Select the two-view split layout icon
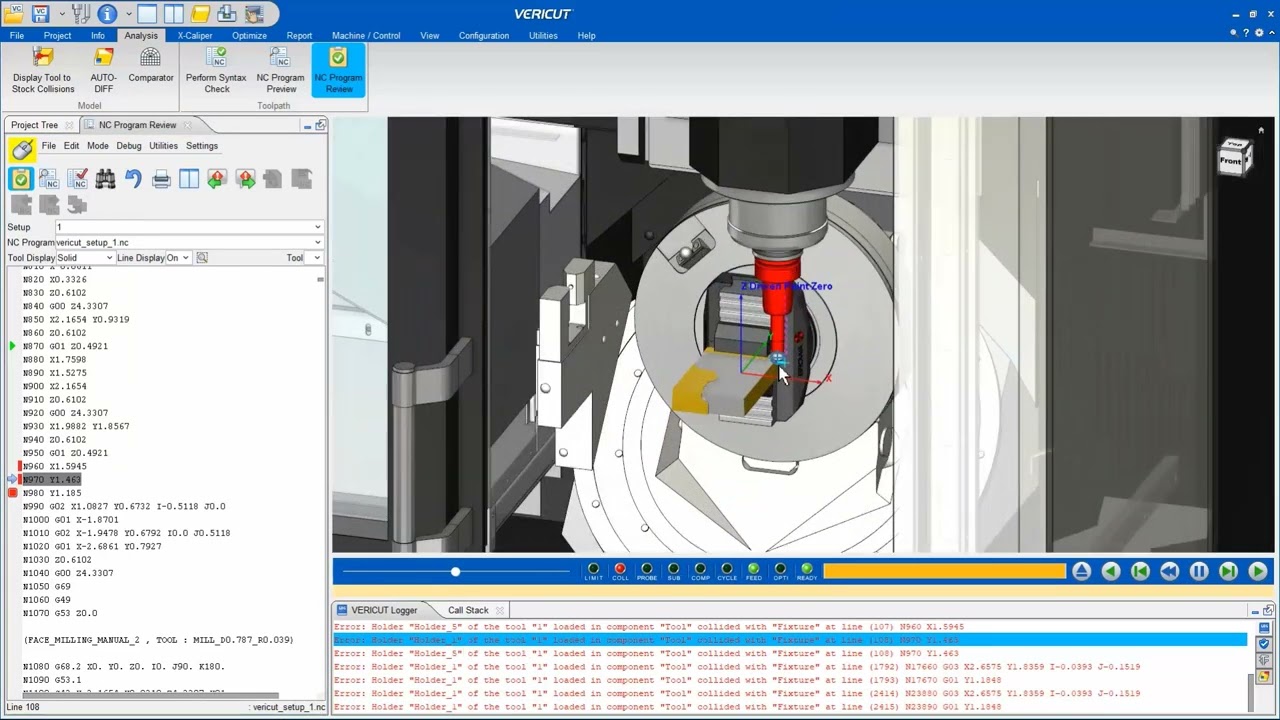The width and height of the screenshot is (1280, 720). pos(173,14)
